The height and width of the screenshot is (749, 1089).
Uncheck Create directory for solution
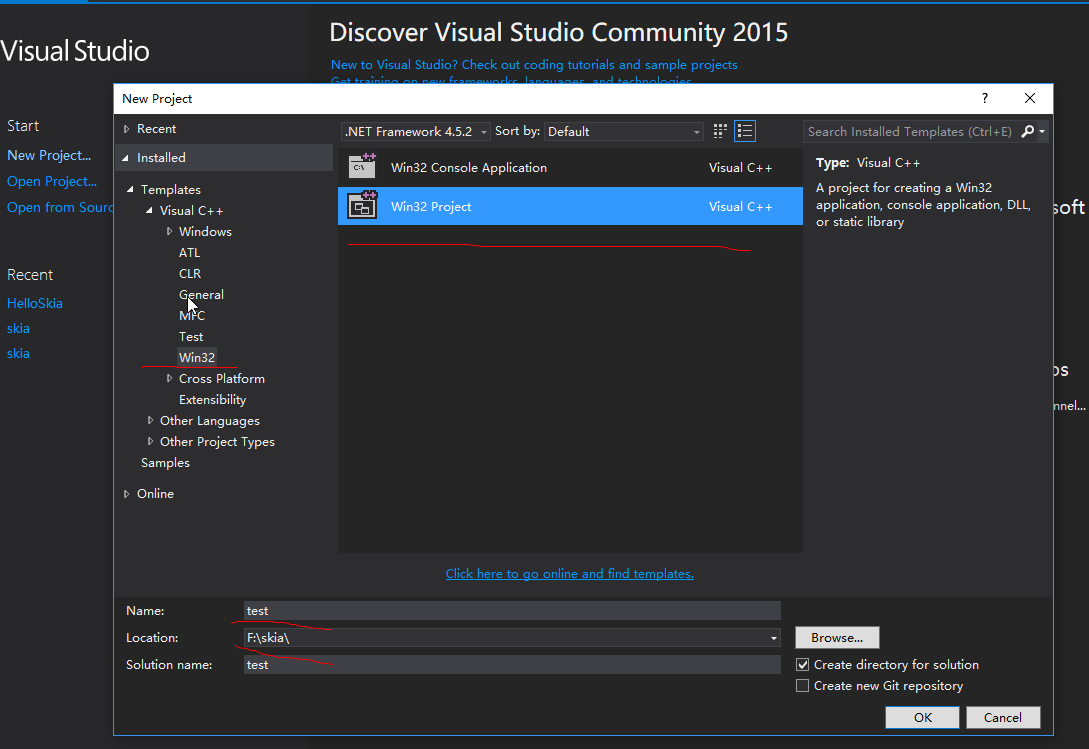pos(802,665)
